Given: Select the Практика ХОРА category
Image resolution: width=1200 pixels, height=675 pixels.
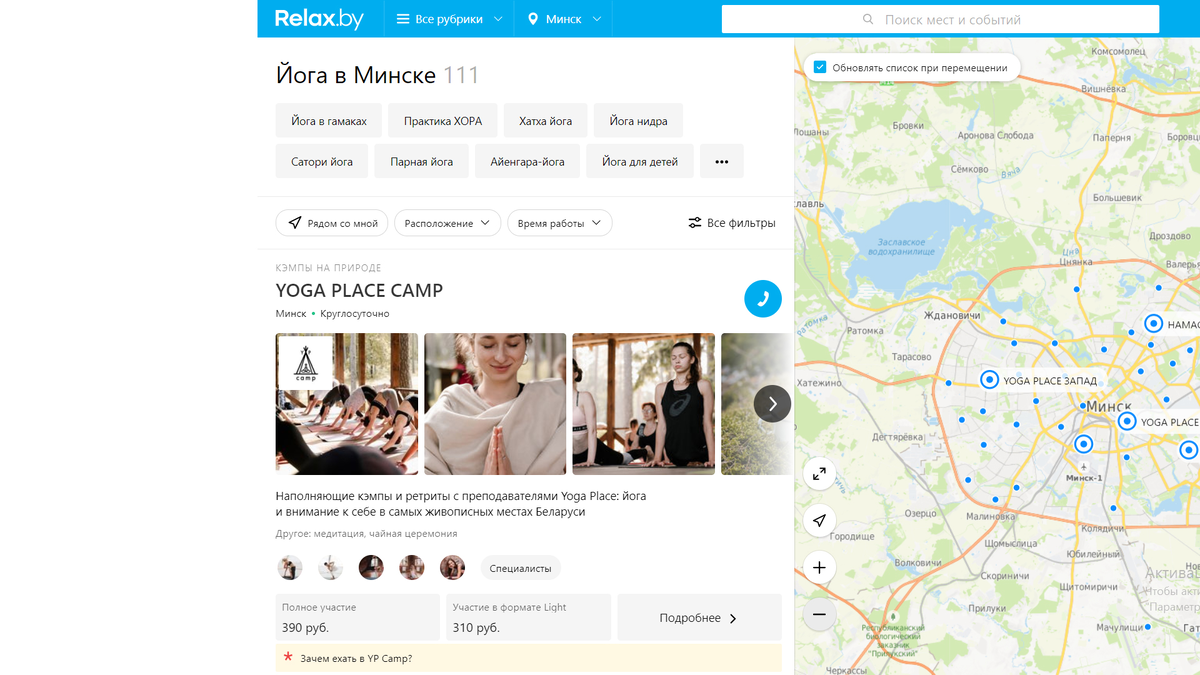Looking at the screenshot, I should click(443, 121).
